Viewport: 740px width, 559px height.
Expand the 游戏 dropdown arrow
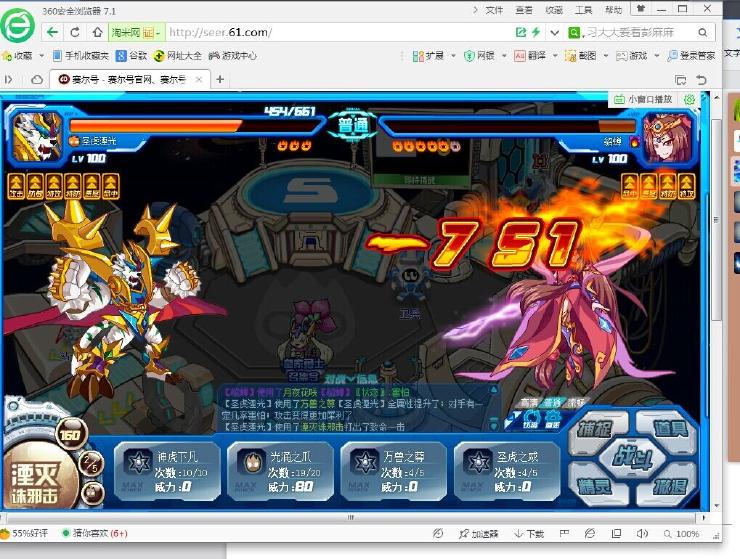[x=656, y=56]
